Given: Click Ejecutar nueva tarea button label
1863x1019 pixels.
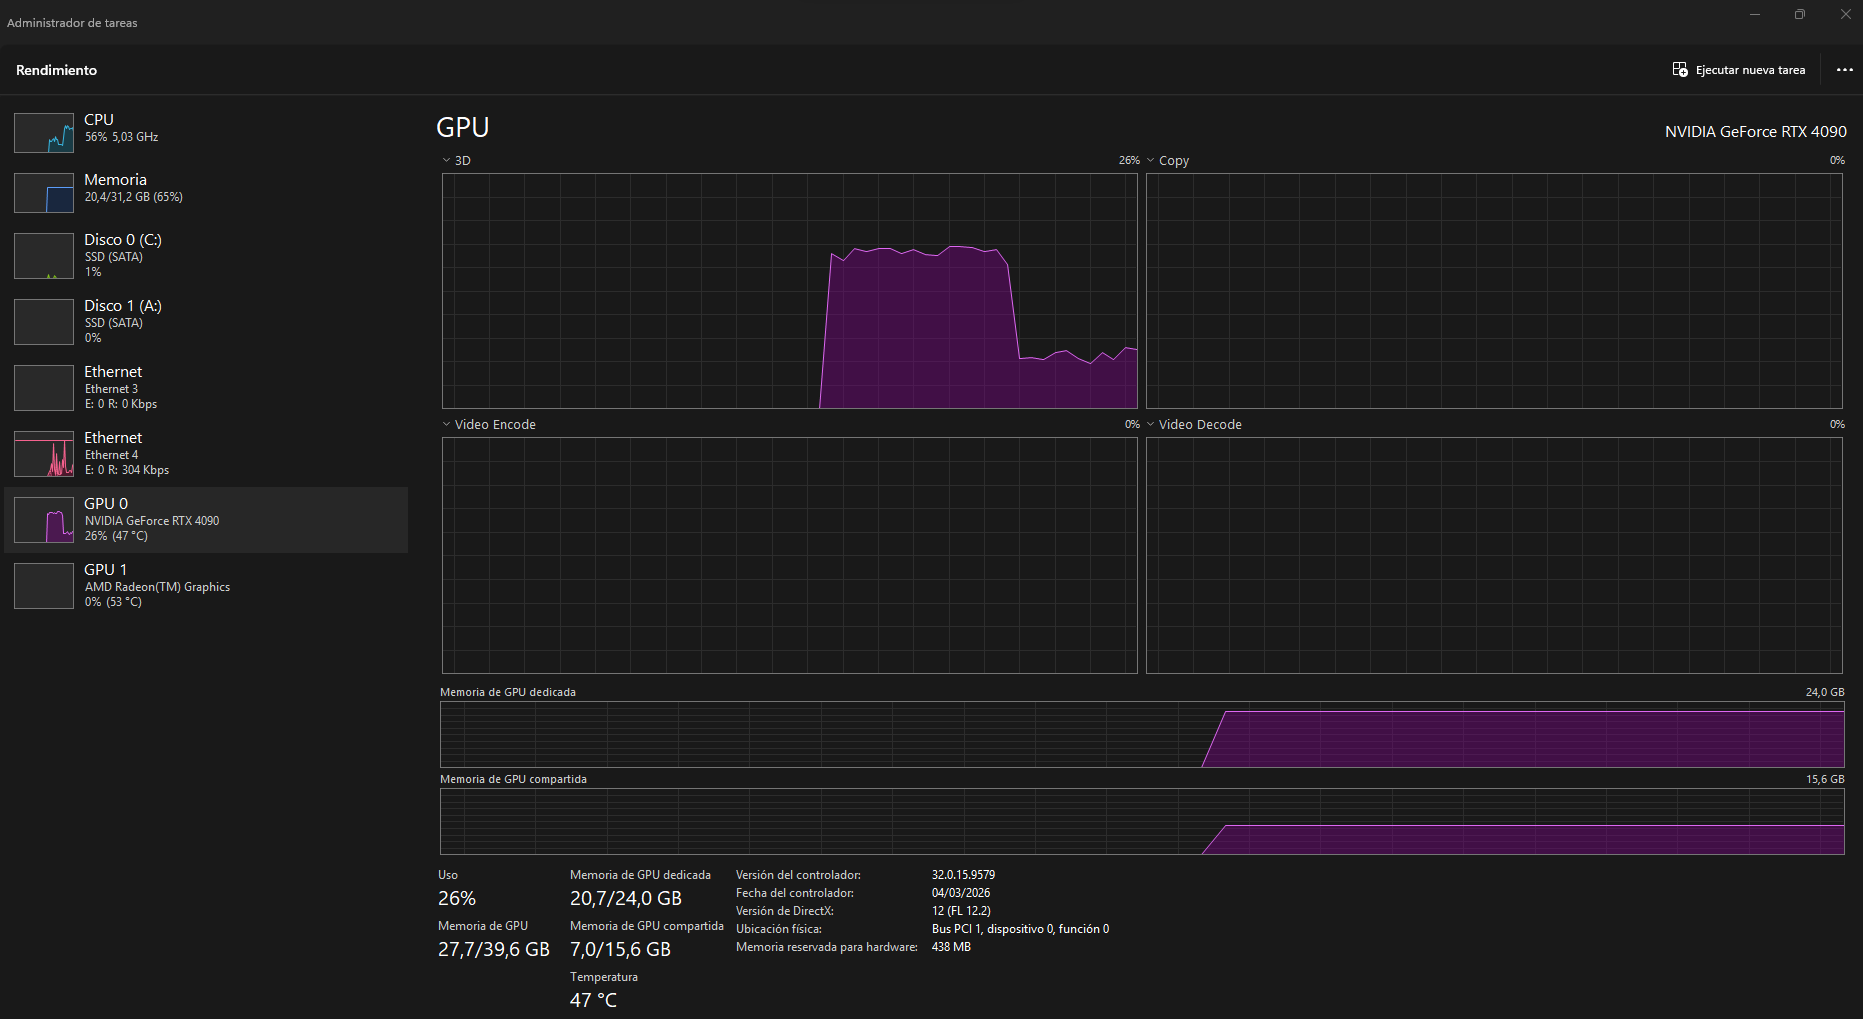Looking at the screenshot, I should [1750, 70].
